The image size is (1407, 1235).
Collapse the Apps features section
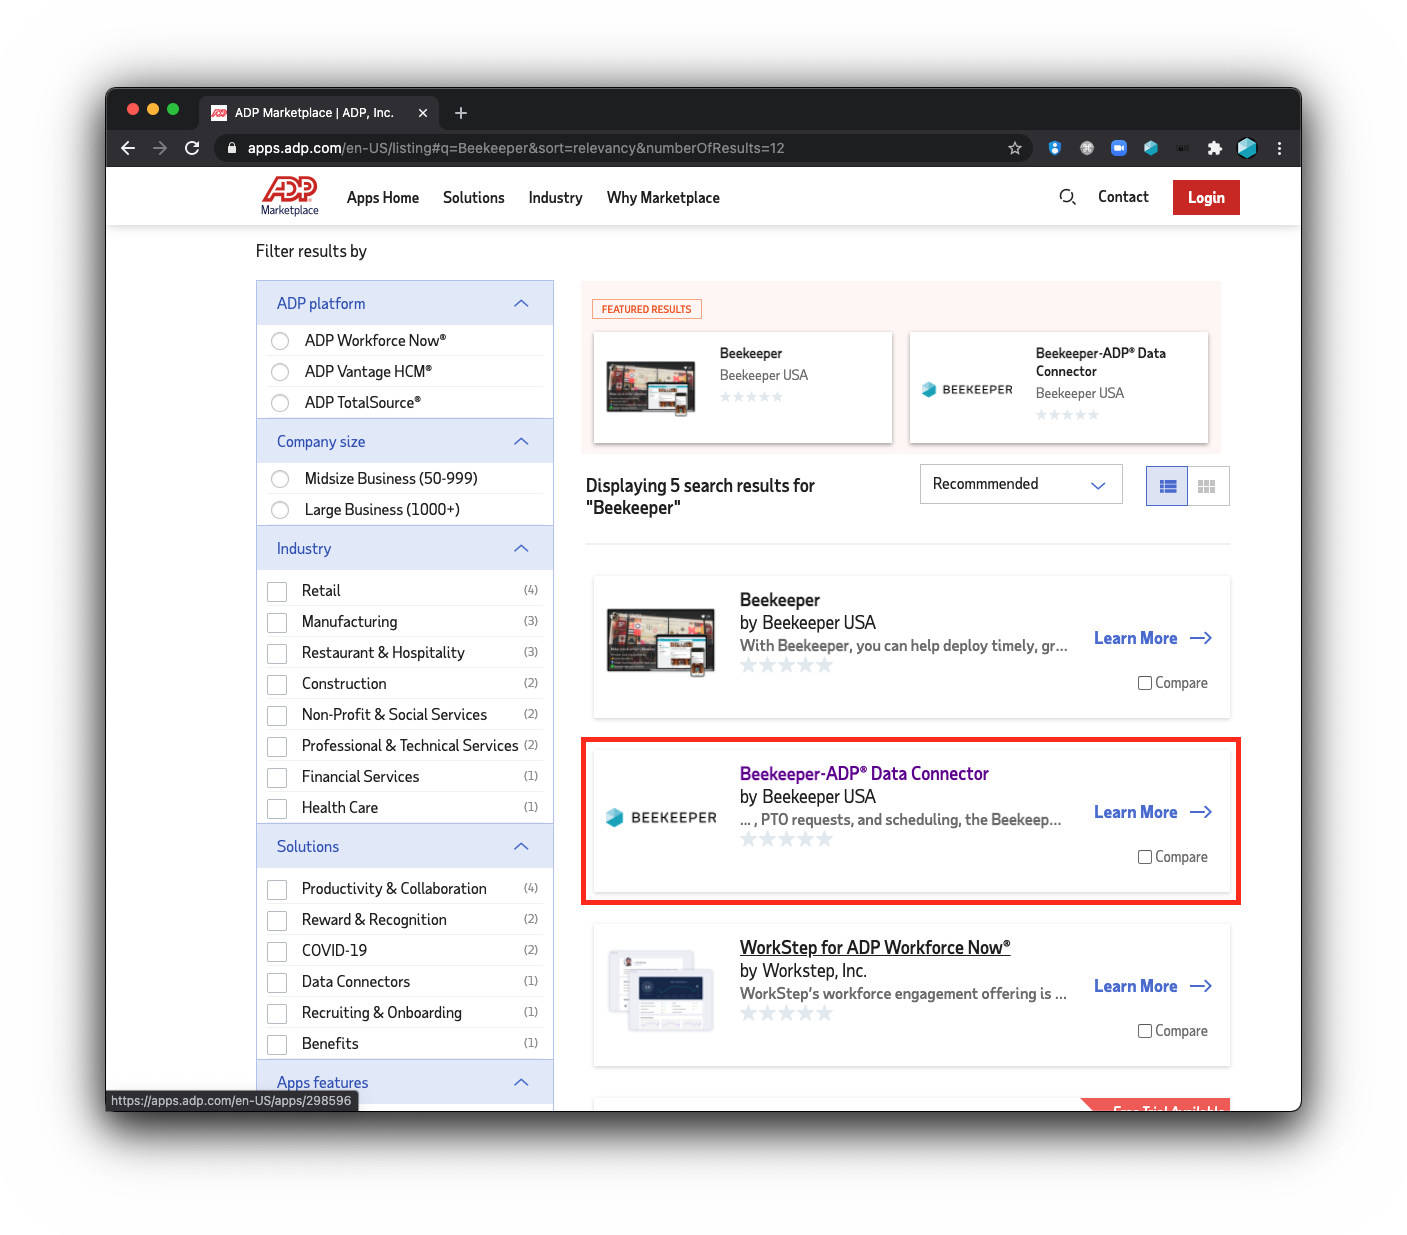coord(521,1082)
